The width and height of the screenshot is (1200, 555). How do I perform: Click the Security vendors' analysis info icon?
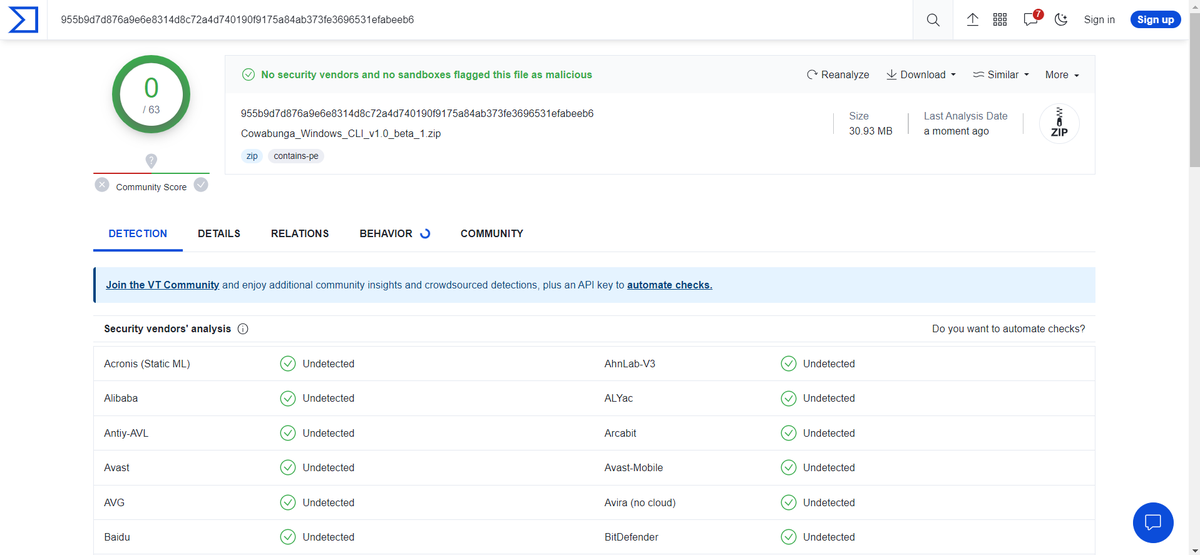[x=243, y=329]
